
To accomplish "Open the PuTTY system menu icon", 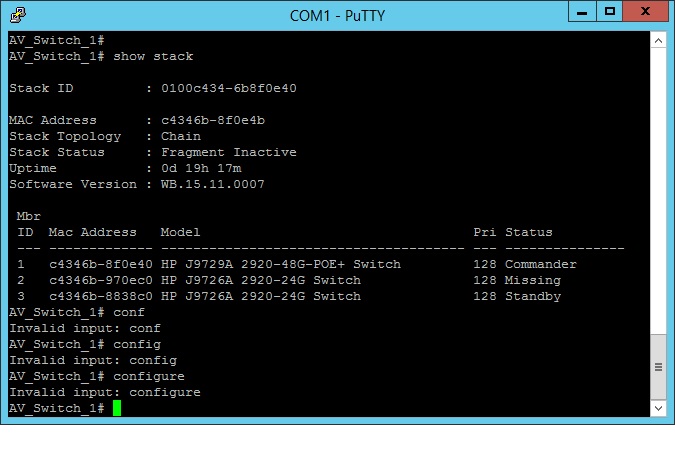I will pyautogui.click(x=19, y=15).
